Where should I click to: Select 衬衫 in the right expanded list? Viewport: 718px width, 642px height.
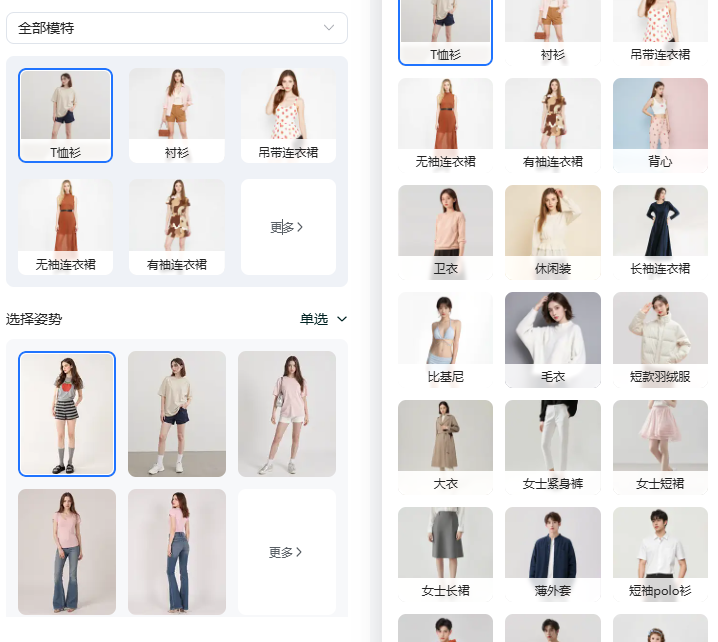tap(553, 32)
